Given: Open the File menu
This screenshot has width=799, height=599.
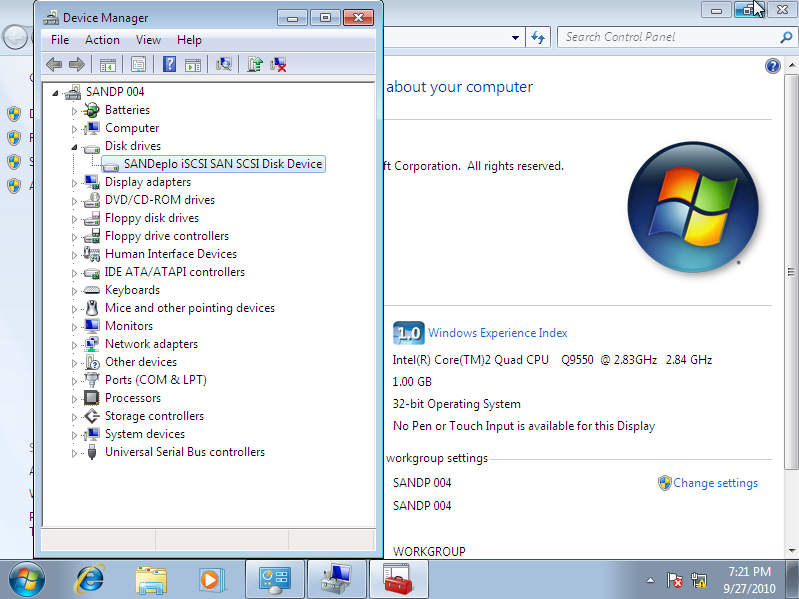Looking at the screenshot, I should 60,40.
